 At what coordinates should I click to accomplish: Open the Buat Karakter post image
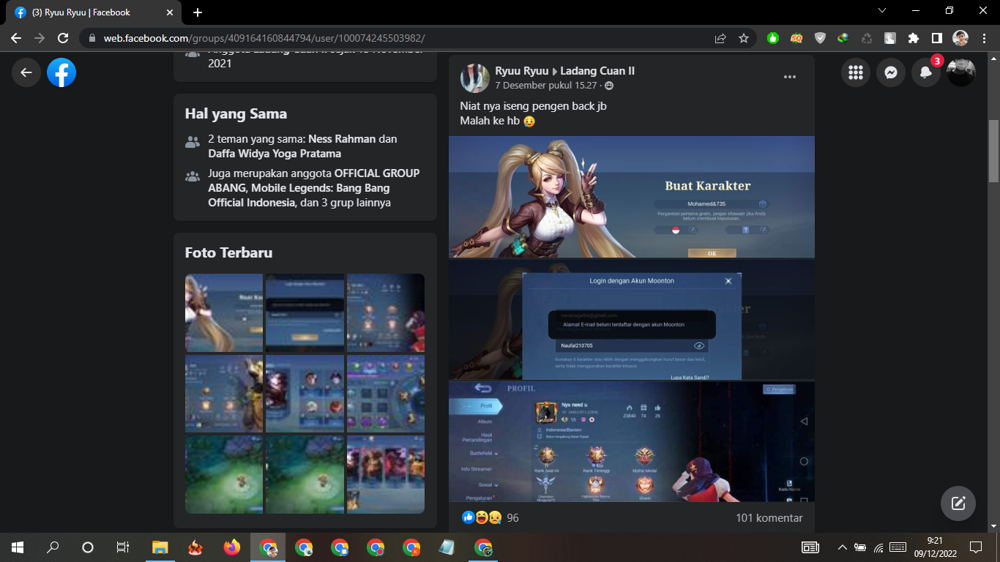click(631, 196)
